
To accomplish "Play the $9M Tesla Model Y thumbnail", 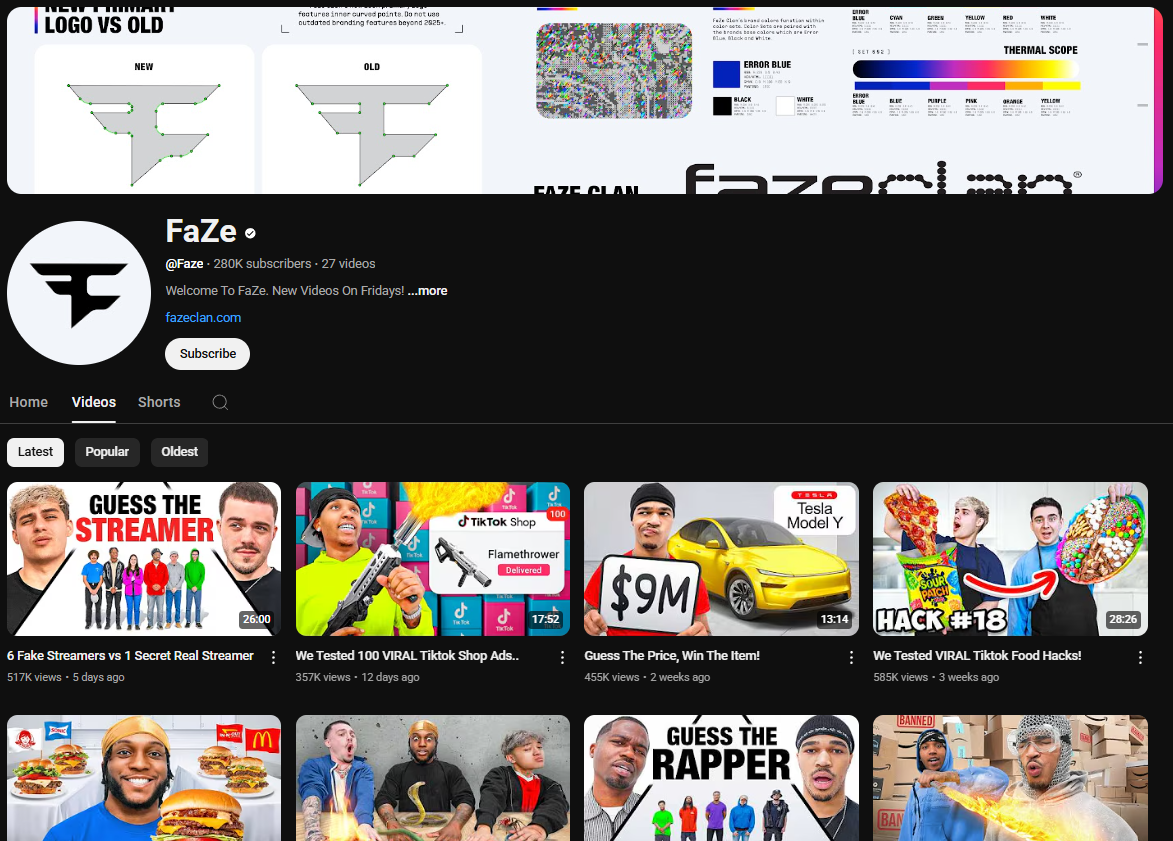I will pyautogui.click(x=721, y=558).
